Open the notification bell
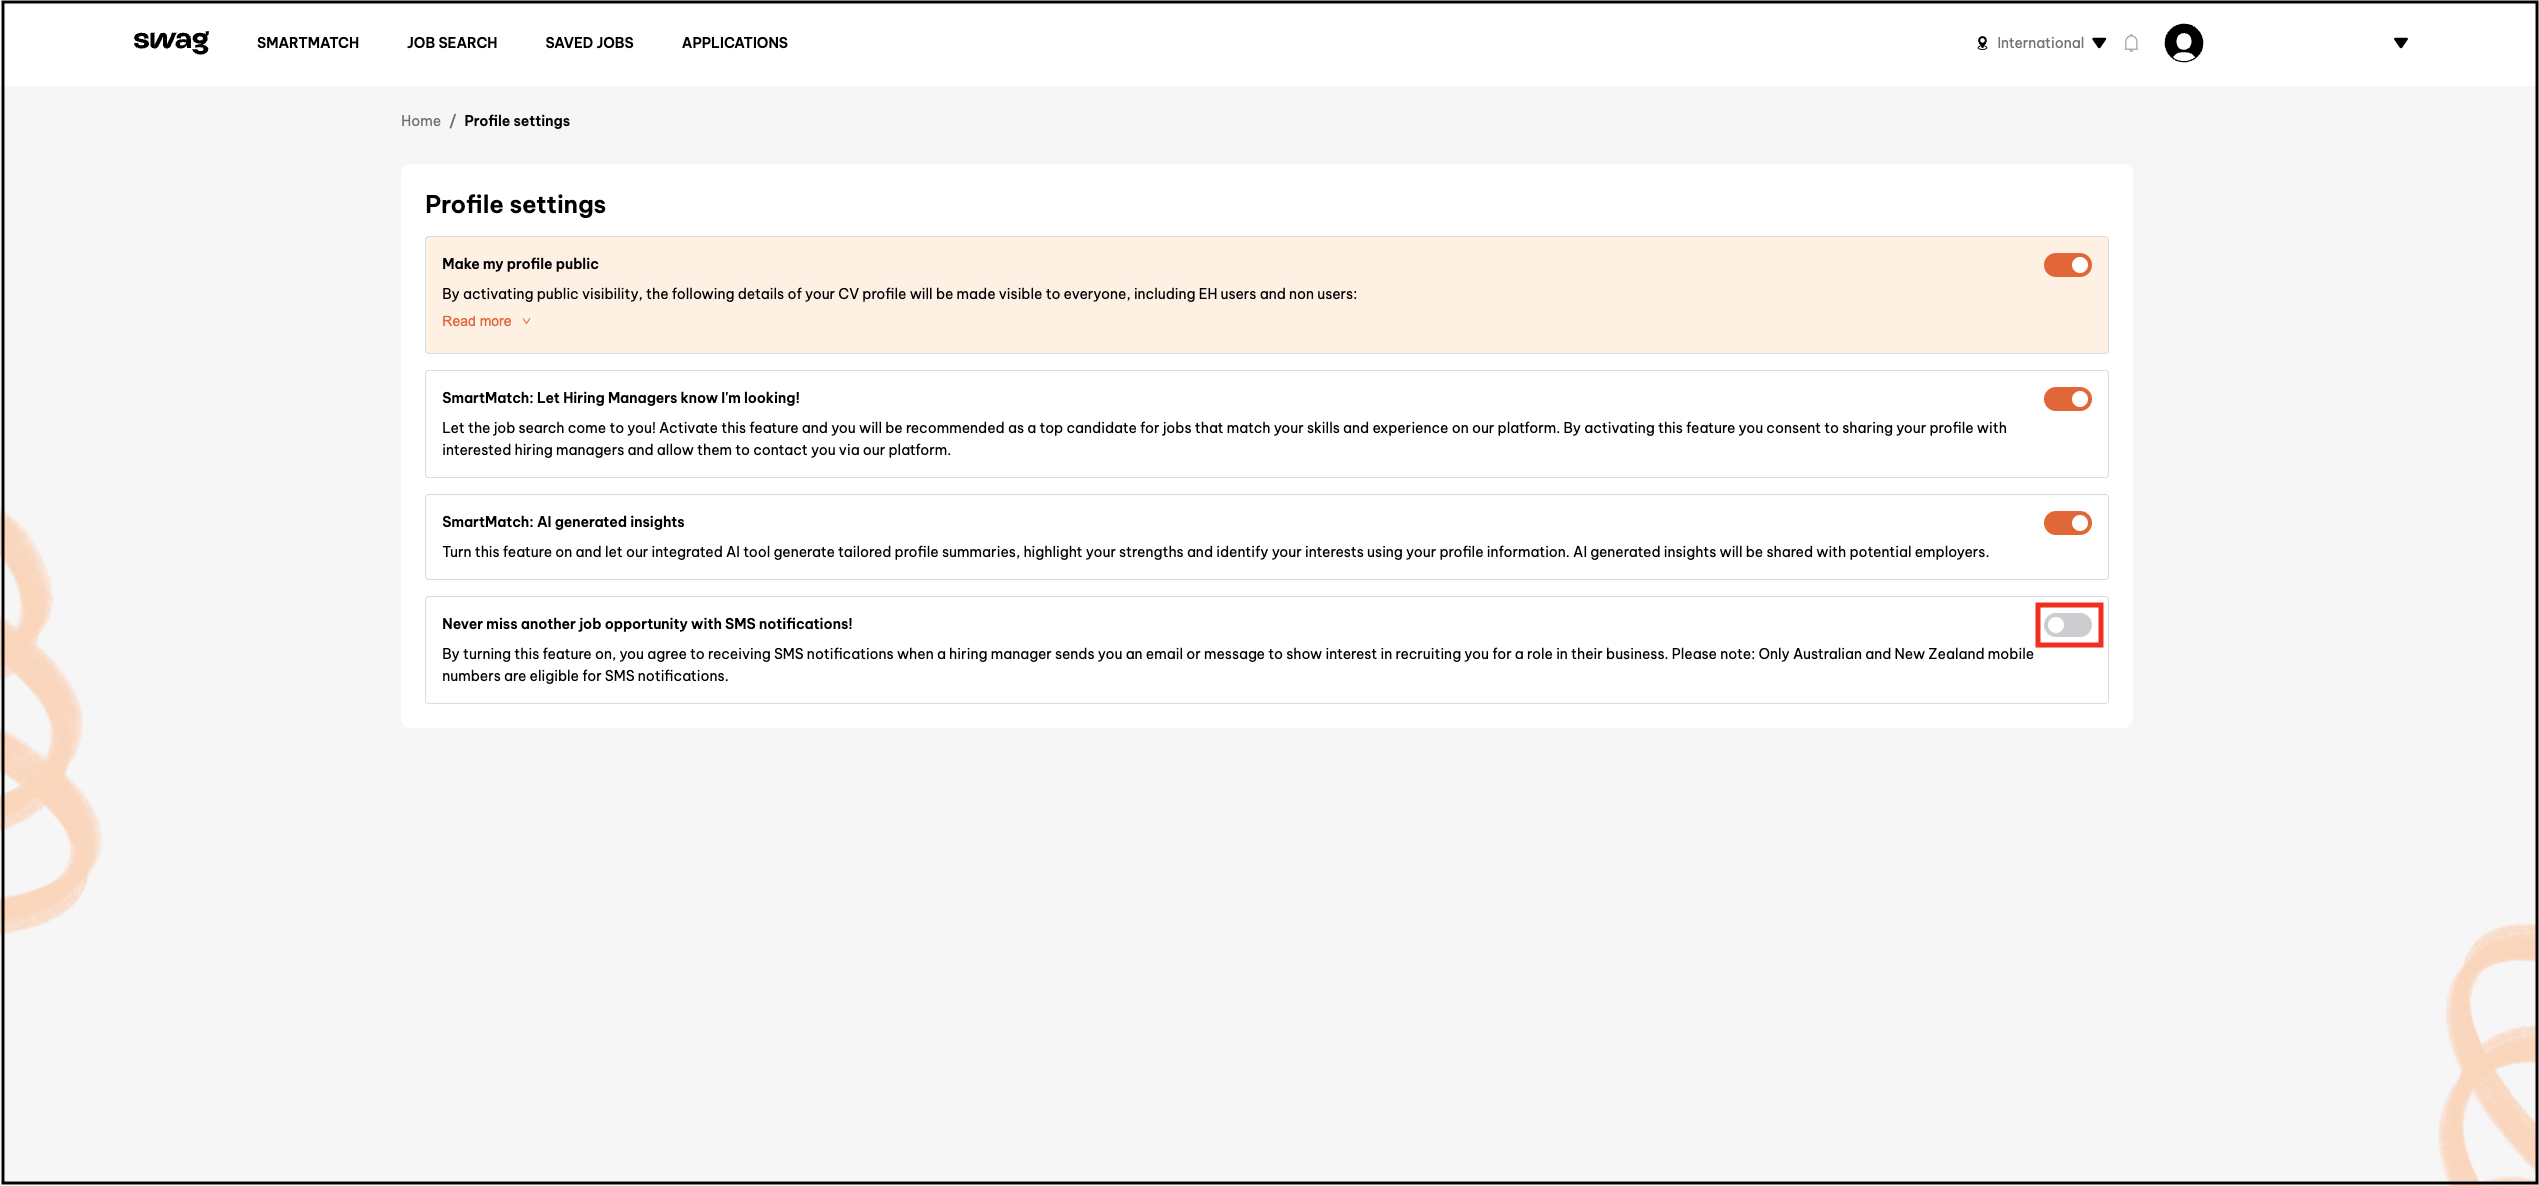The width and height of the screenshot is (2539, 1186). (x=2131, y=43)
